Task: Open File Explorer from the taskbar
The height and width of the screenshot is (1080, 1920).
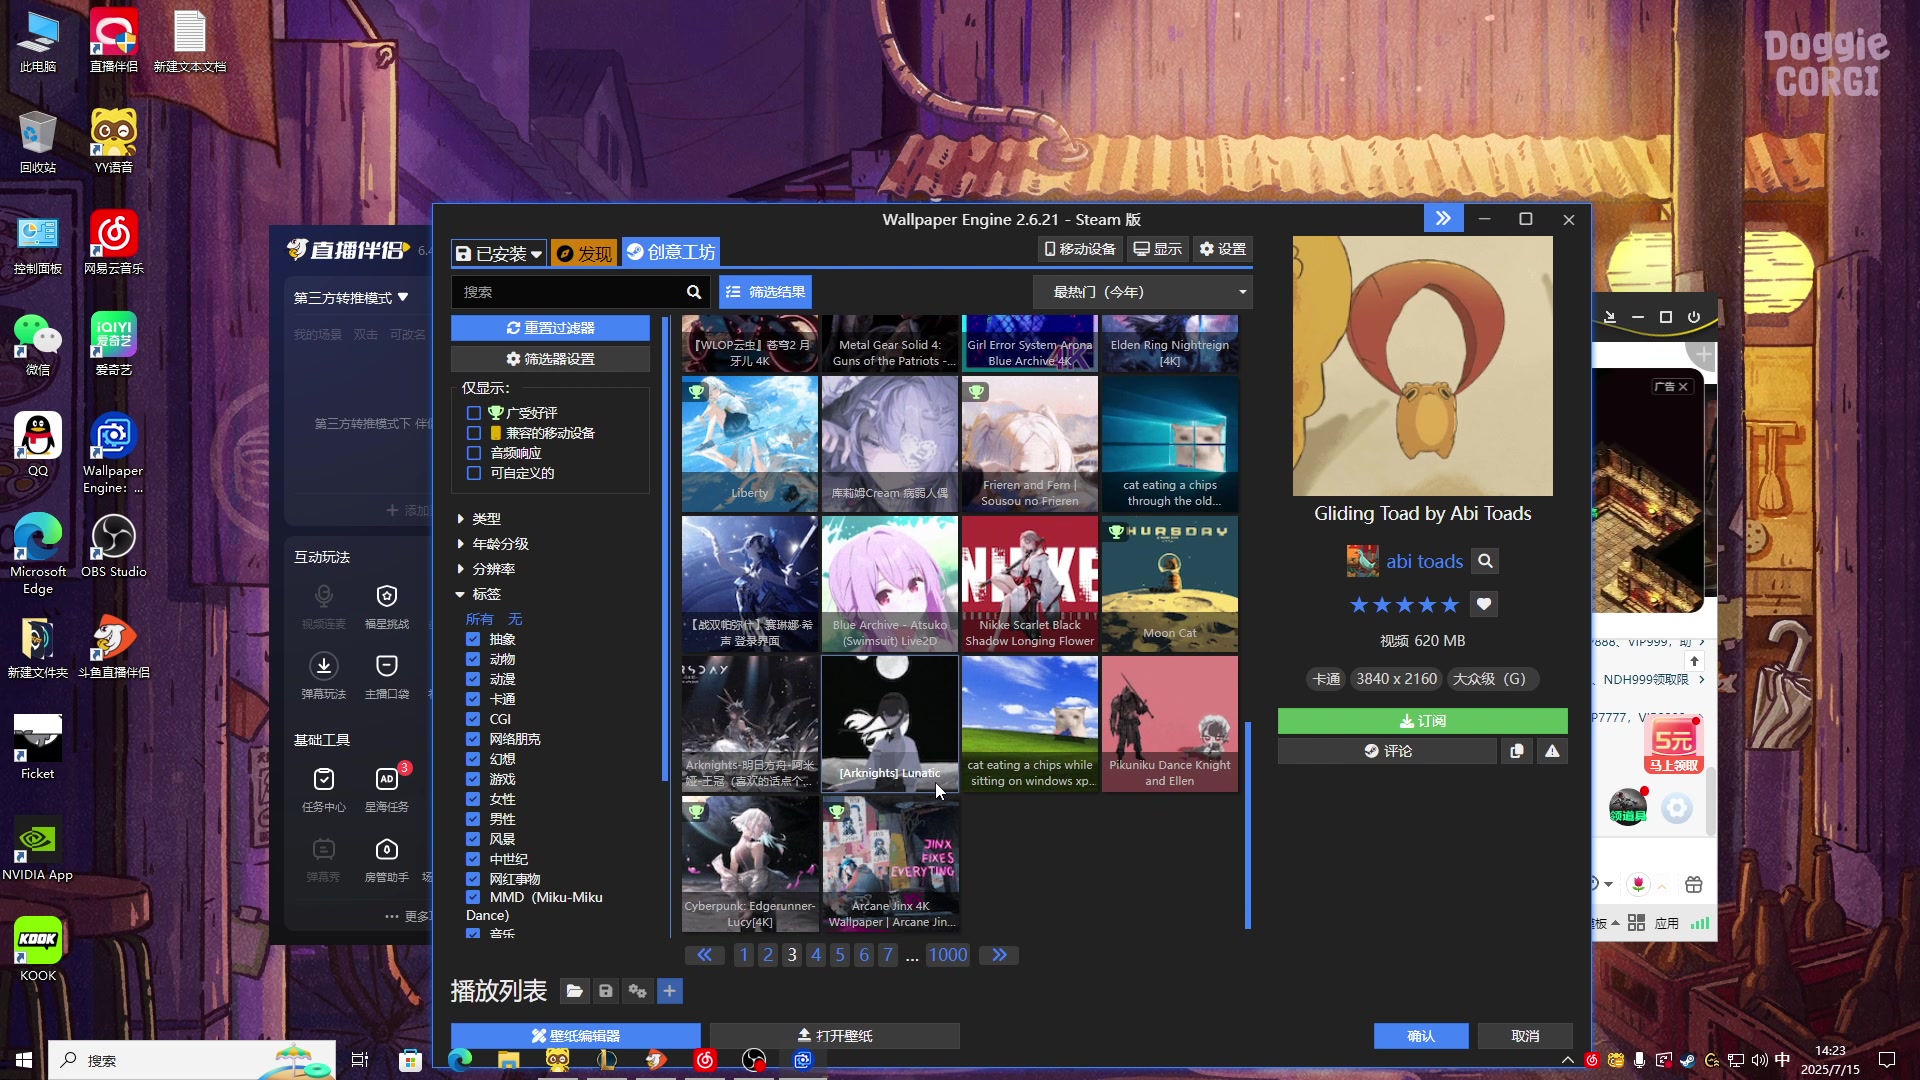Action: pos(509,1060)
